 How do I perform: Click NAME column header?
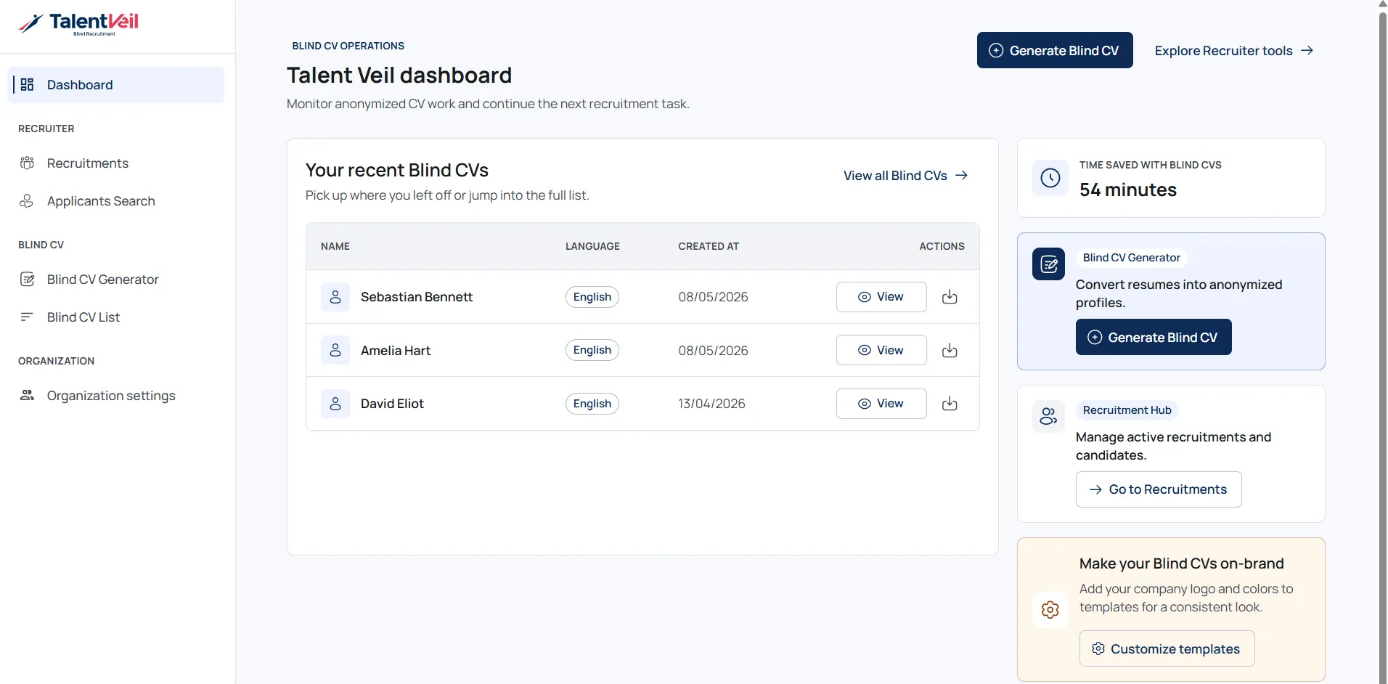pyautogui.click(x=335, y=246)
